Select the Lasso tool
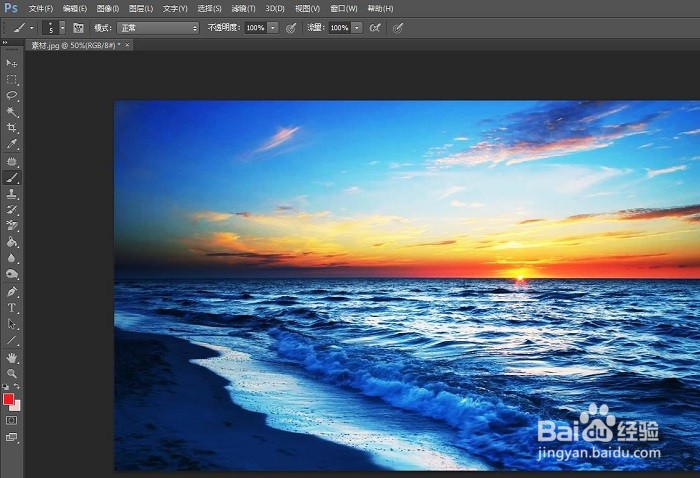The height and width of the screenshot is (478, 700). [12, 96]
